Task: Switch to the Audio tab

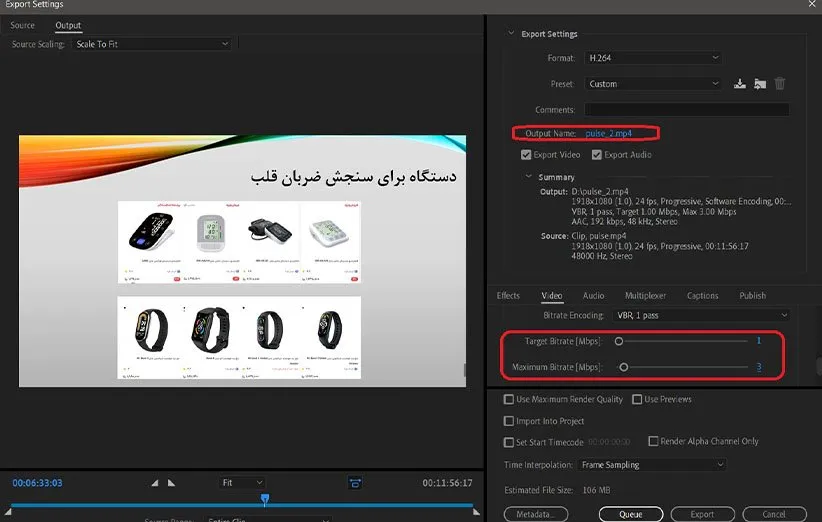Action: [x=593, y=296]
